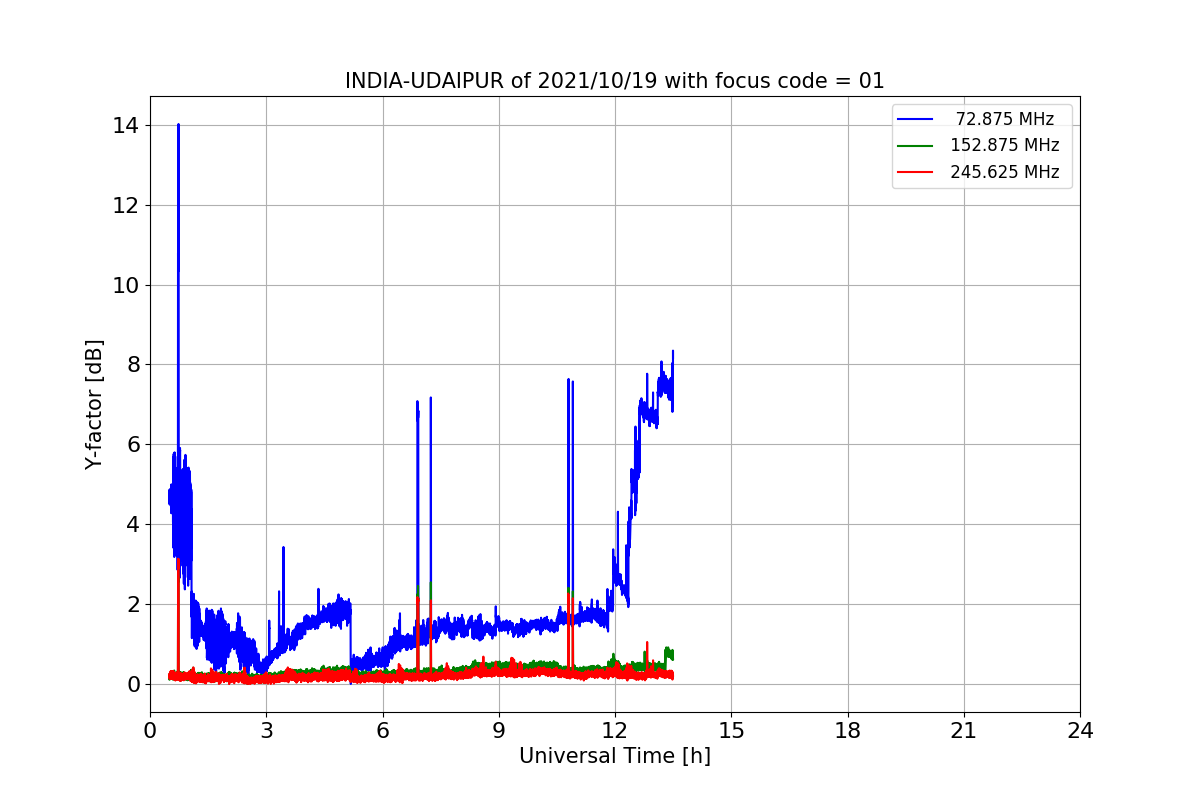The height and width of the screenshot is (800, 1200).
Task: Click the x-axis tick label 15
Action: (731, 731)
